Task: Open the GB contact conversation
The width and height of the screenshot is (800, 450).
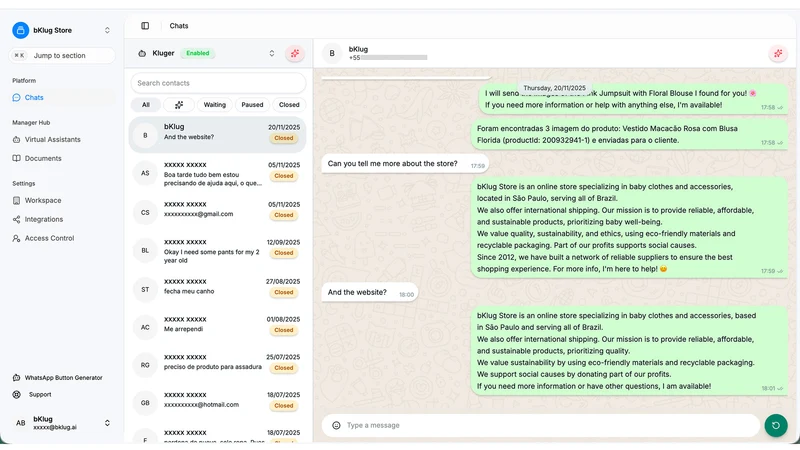Action: point(217,403)
